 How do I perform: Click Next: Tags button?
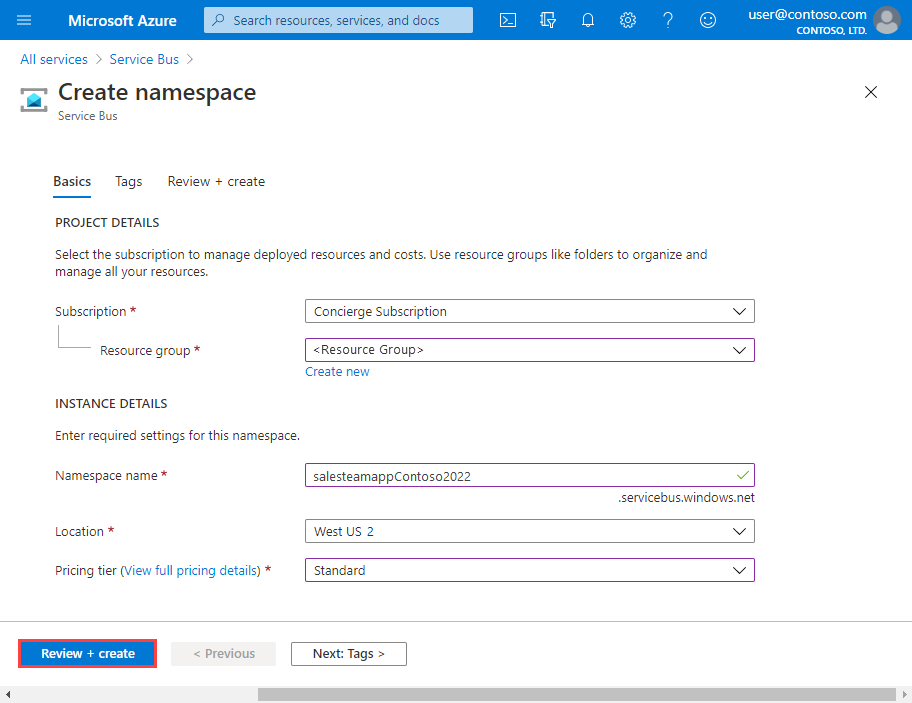click(349, 654)
